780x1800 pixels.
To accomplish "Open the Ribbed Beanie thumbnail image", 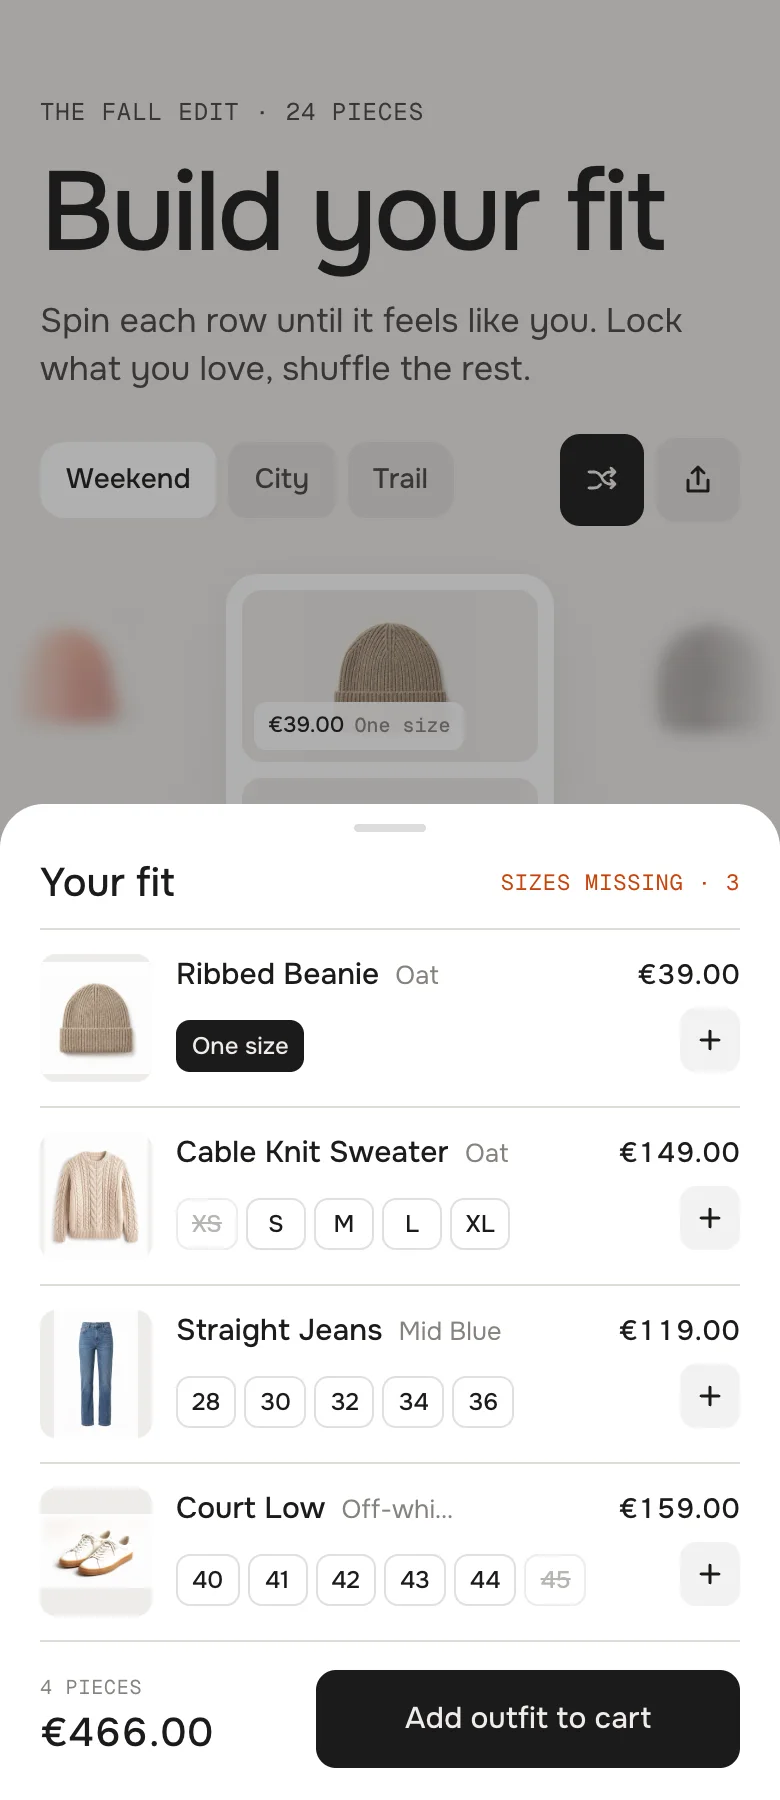I will 96,1018.
